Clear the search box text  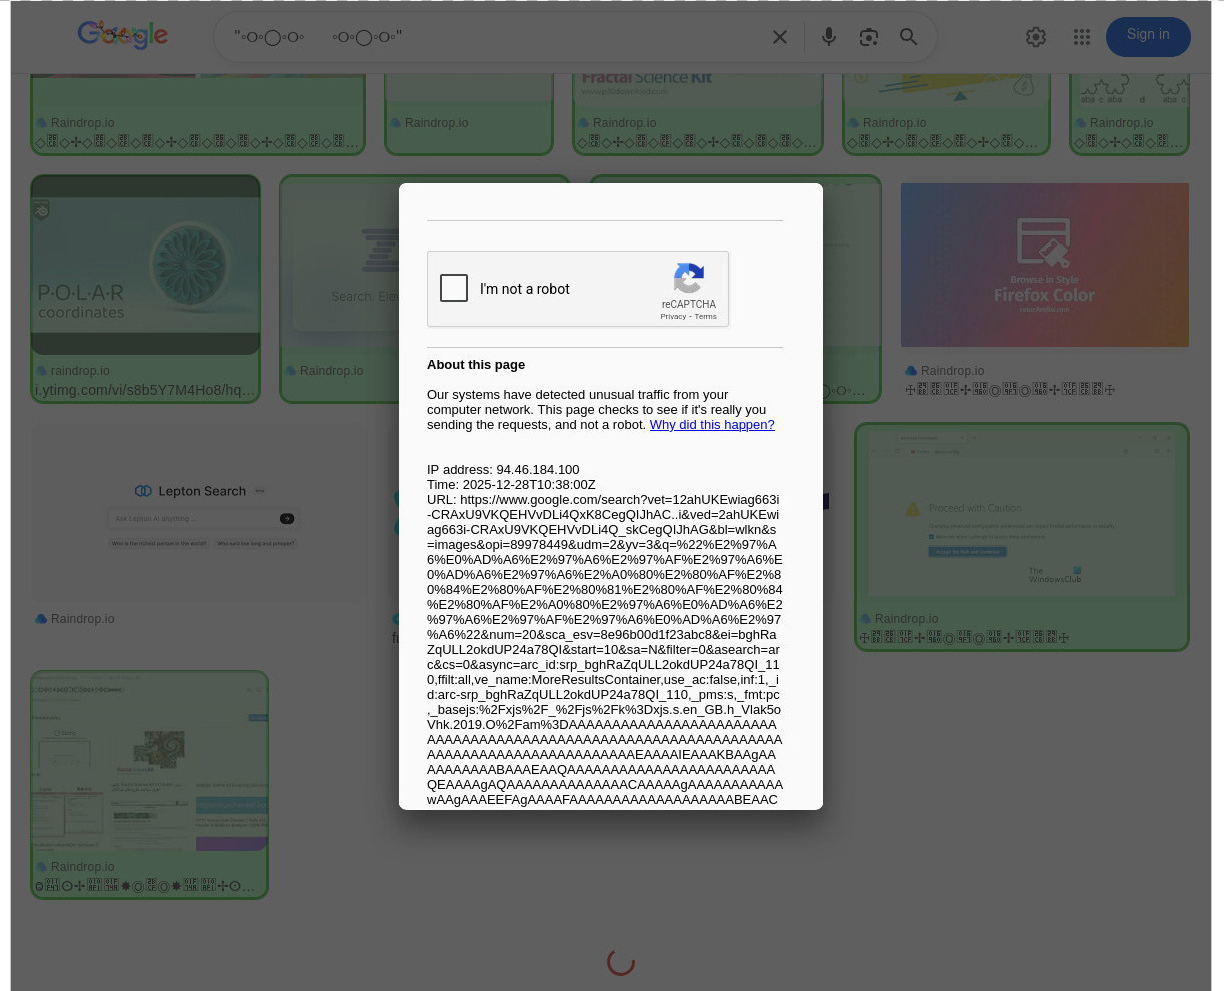(x=780, y=37)
